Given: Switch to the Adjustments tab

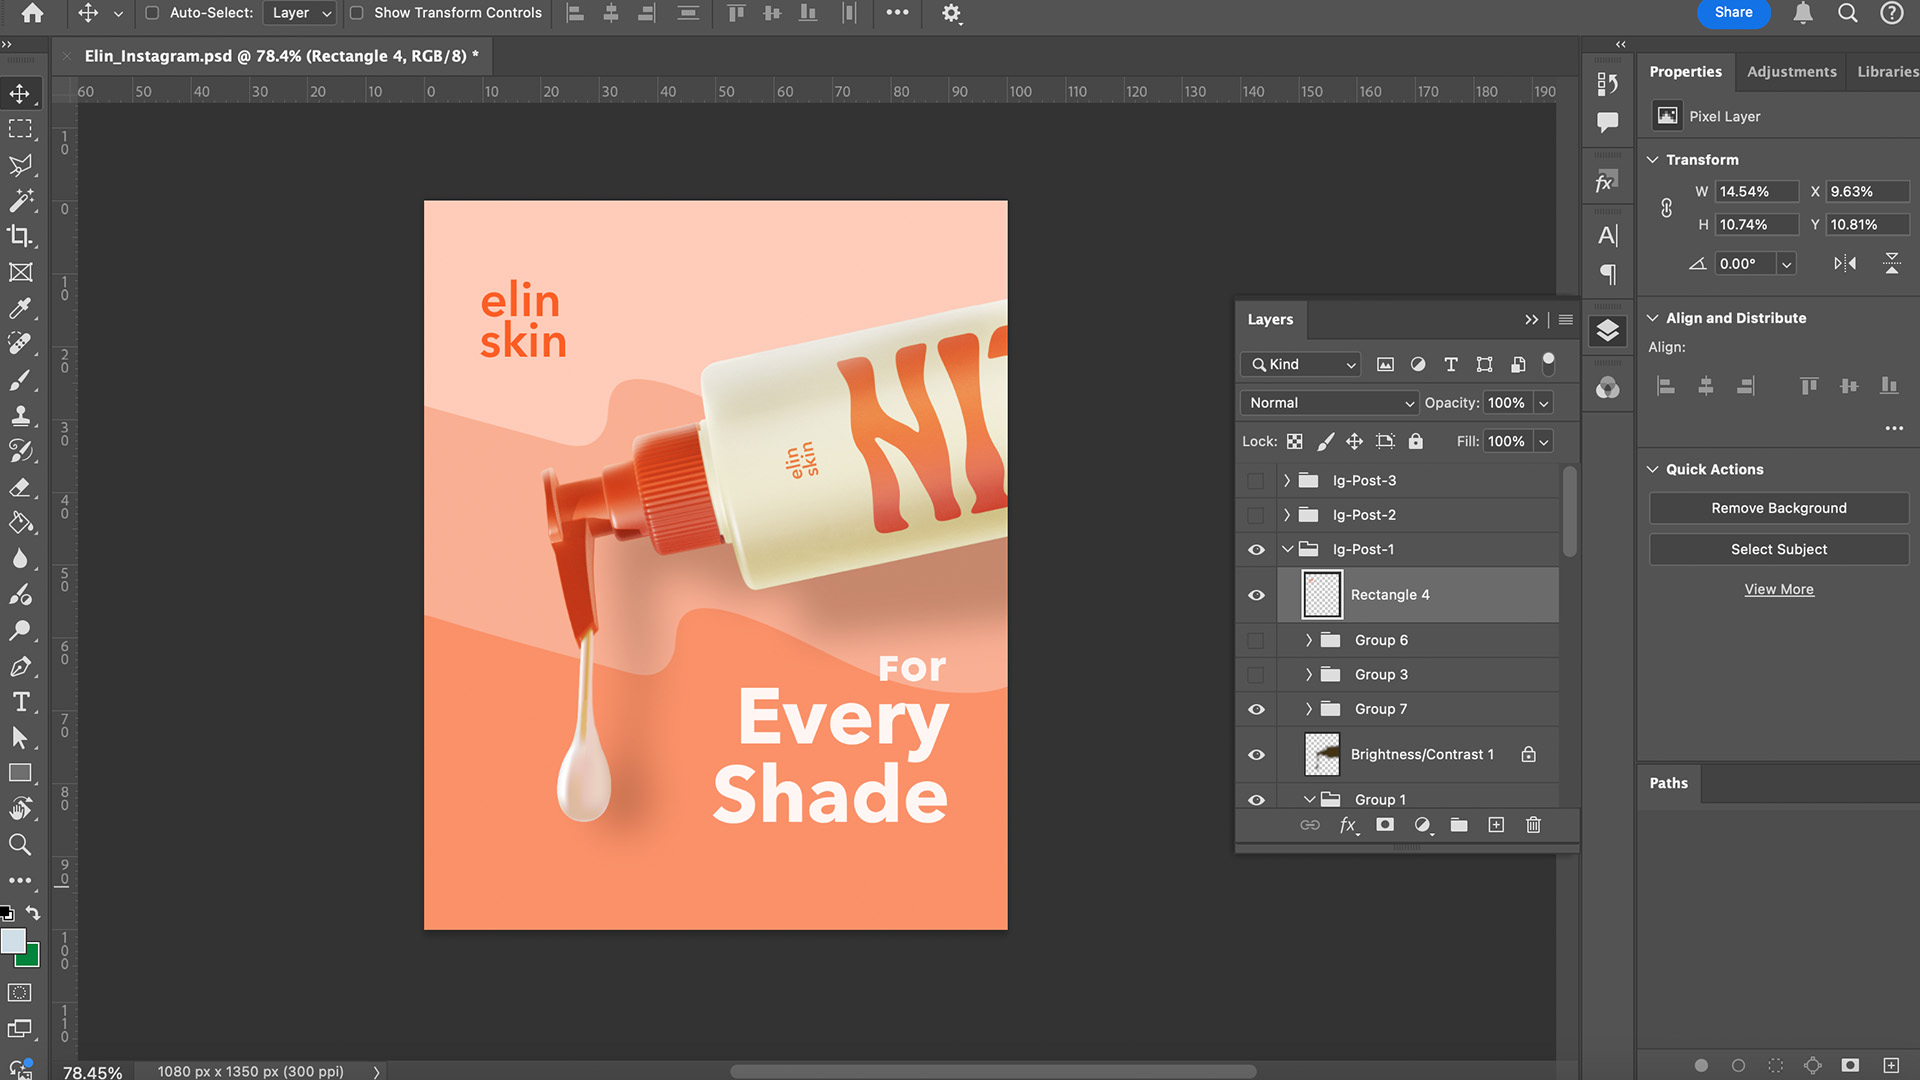Looking at the screenshot, I should pos(1791,72).
